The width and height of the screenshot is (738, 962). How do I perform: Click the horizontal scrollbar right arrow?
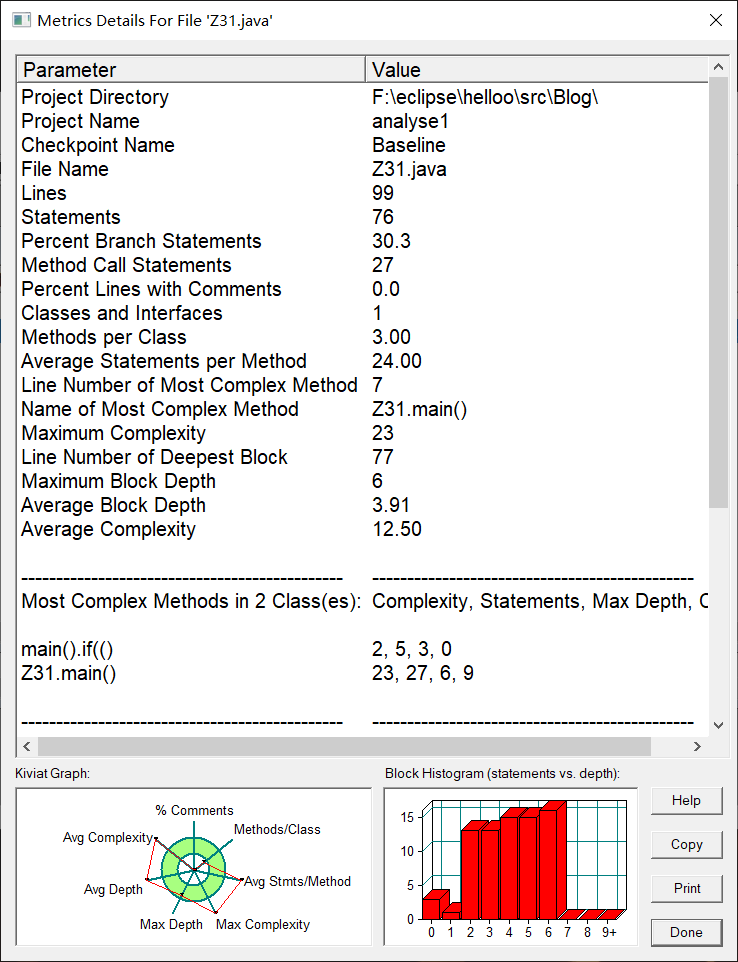698,746
